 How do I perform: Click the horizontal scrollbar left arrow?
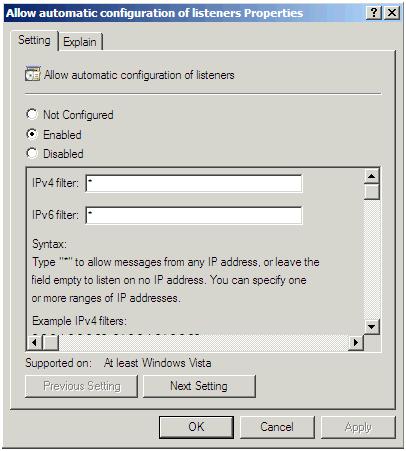34,342
